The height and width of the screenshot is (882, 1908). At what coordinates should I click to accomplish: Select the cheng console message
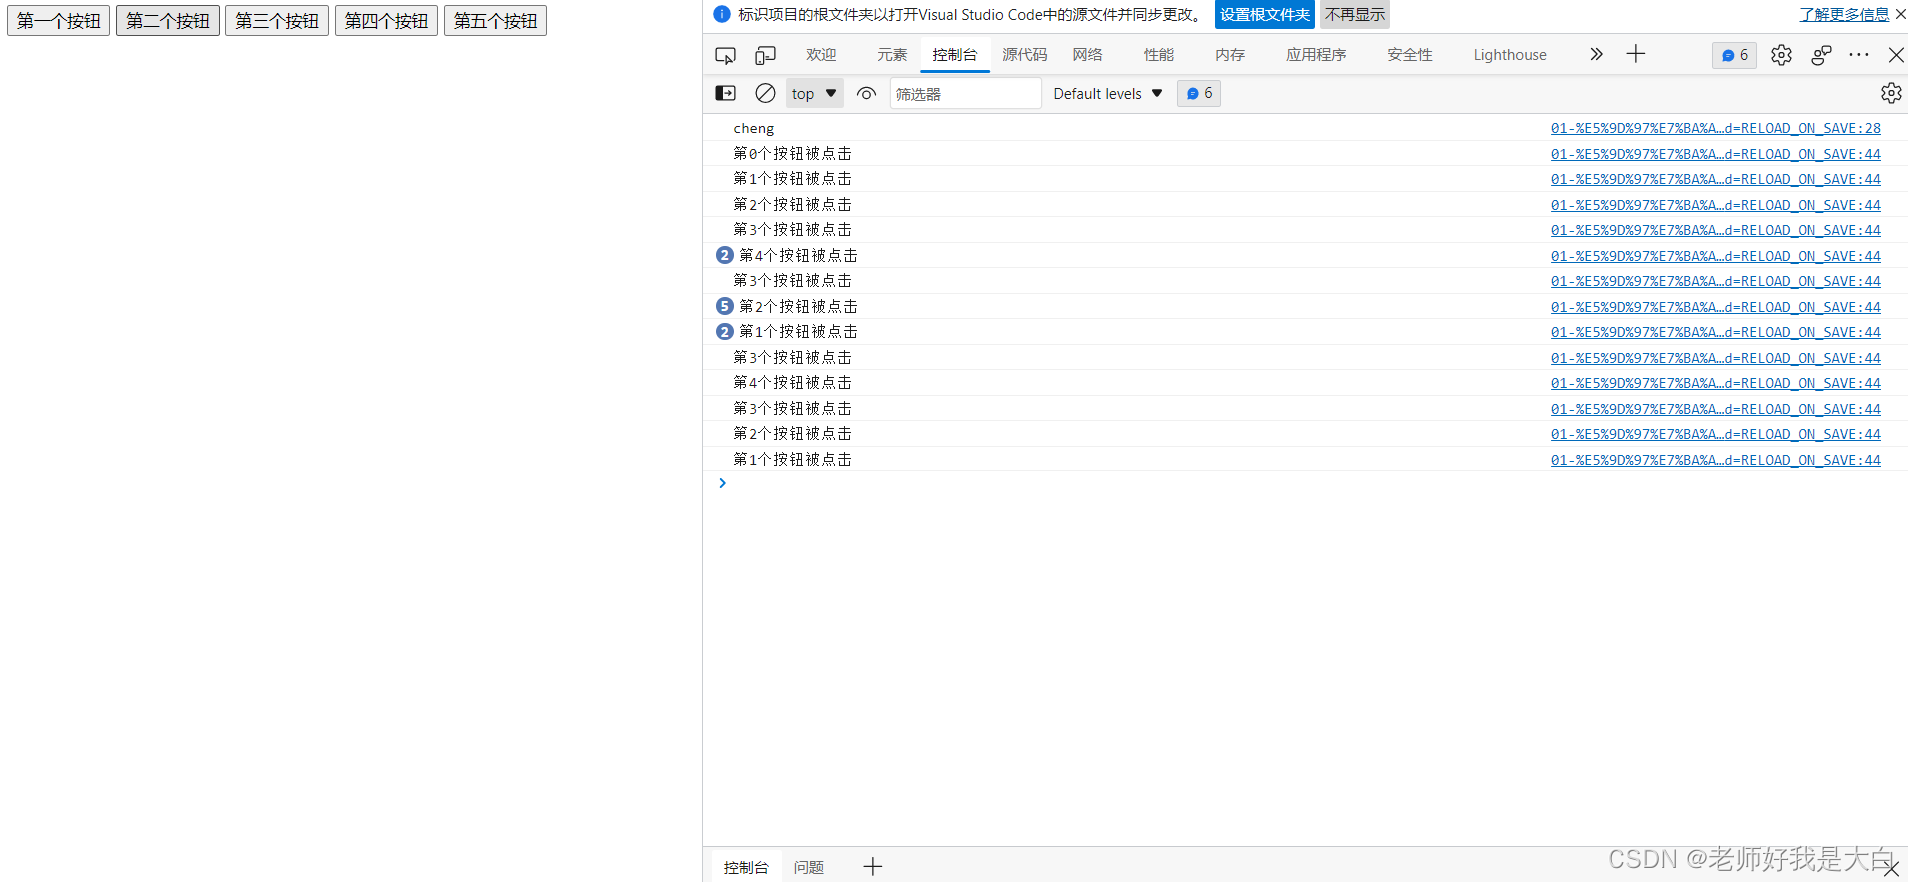(x=754, y=128)
